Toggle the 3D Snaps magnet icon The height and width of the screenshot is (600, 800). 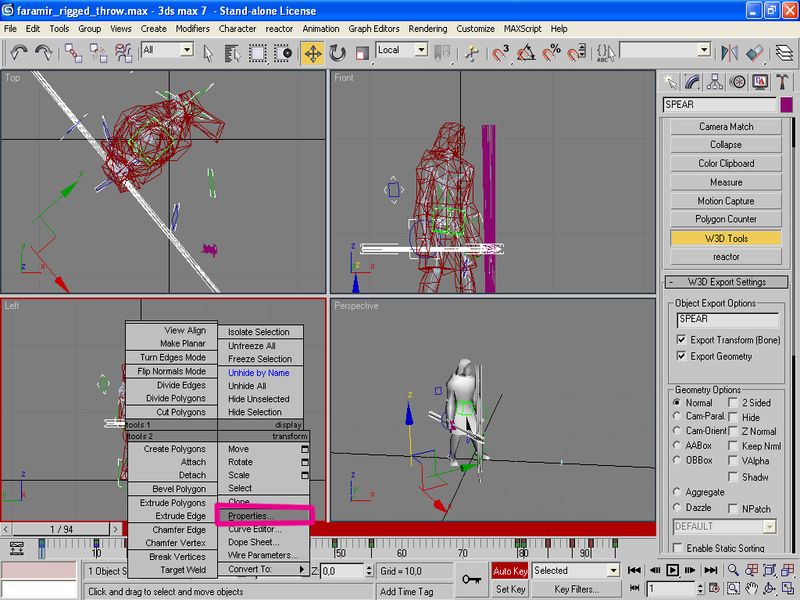pyautogui.click(x=501, y=53)
